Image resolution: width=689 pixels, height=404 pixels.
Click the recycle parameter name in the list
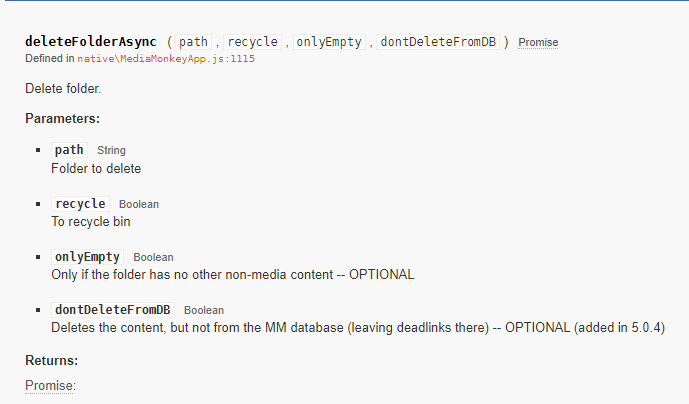80,204
